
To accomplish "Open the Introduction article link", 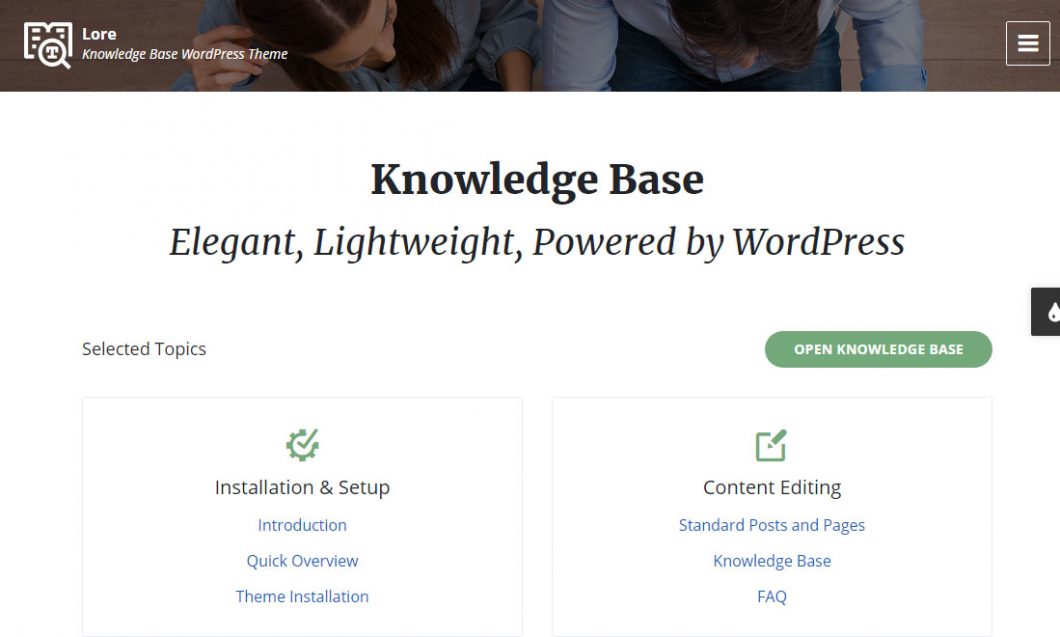I will point(302,525).
